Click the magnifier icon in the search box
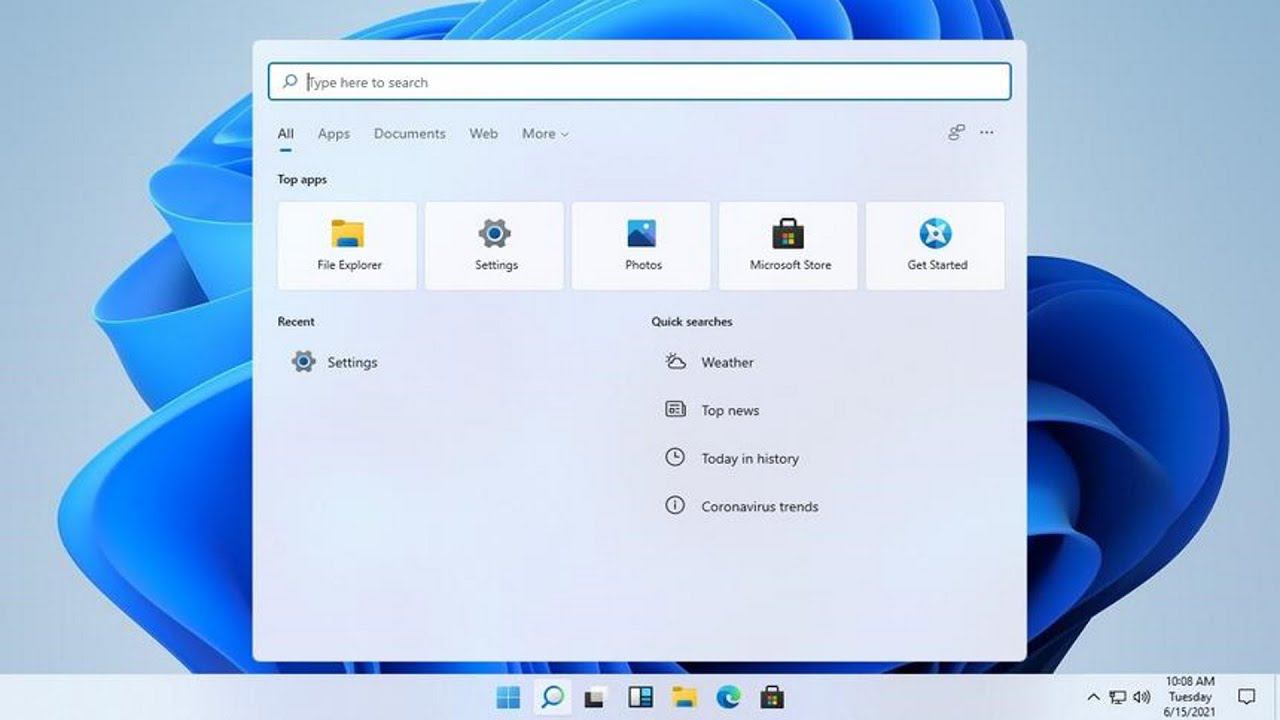 (289, 82)
